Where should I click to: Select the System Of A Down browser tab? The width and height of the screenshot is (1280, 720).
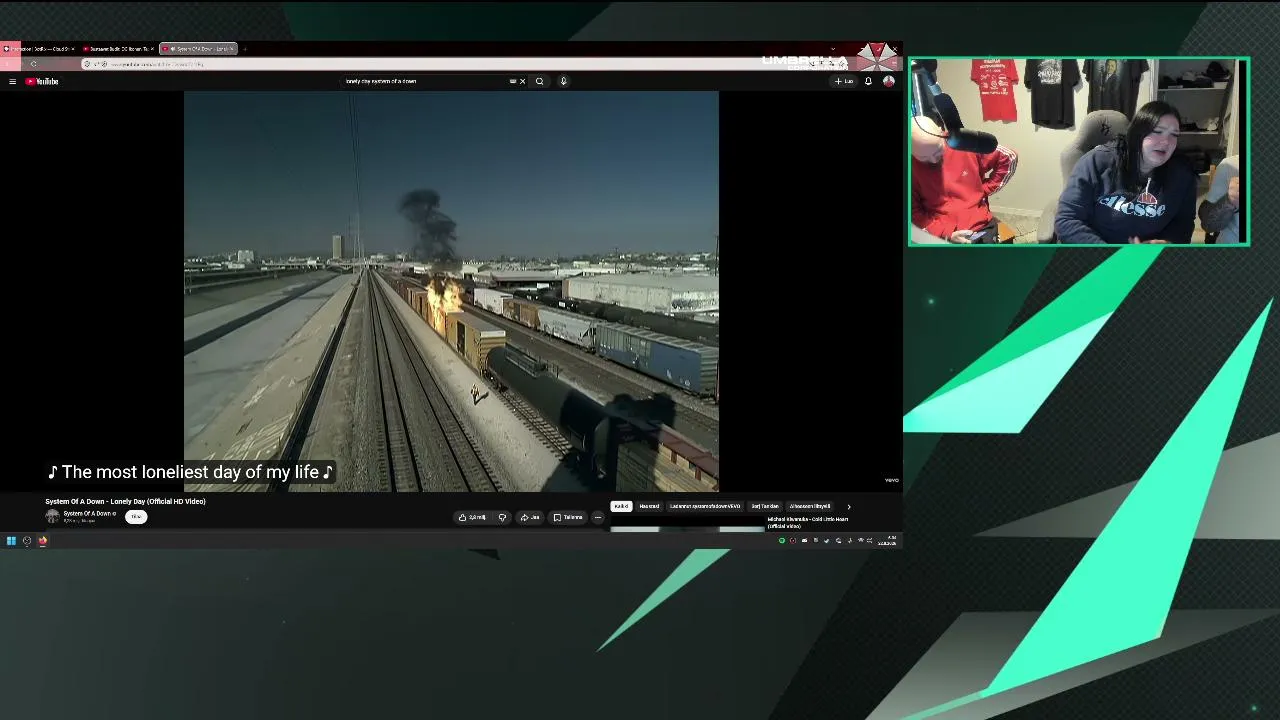[198, 48]
